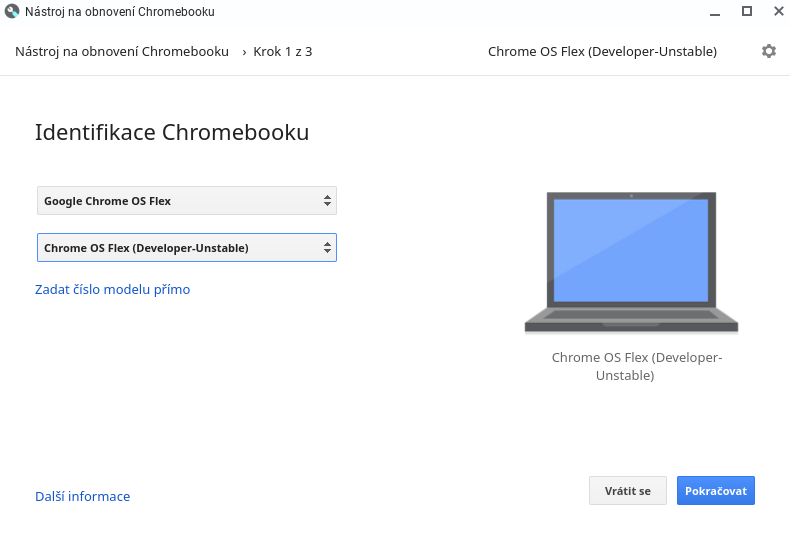Minimize the Nástroj na obnovení Chromebooku window

(x=714, y=12)
